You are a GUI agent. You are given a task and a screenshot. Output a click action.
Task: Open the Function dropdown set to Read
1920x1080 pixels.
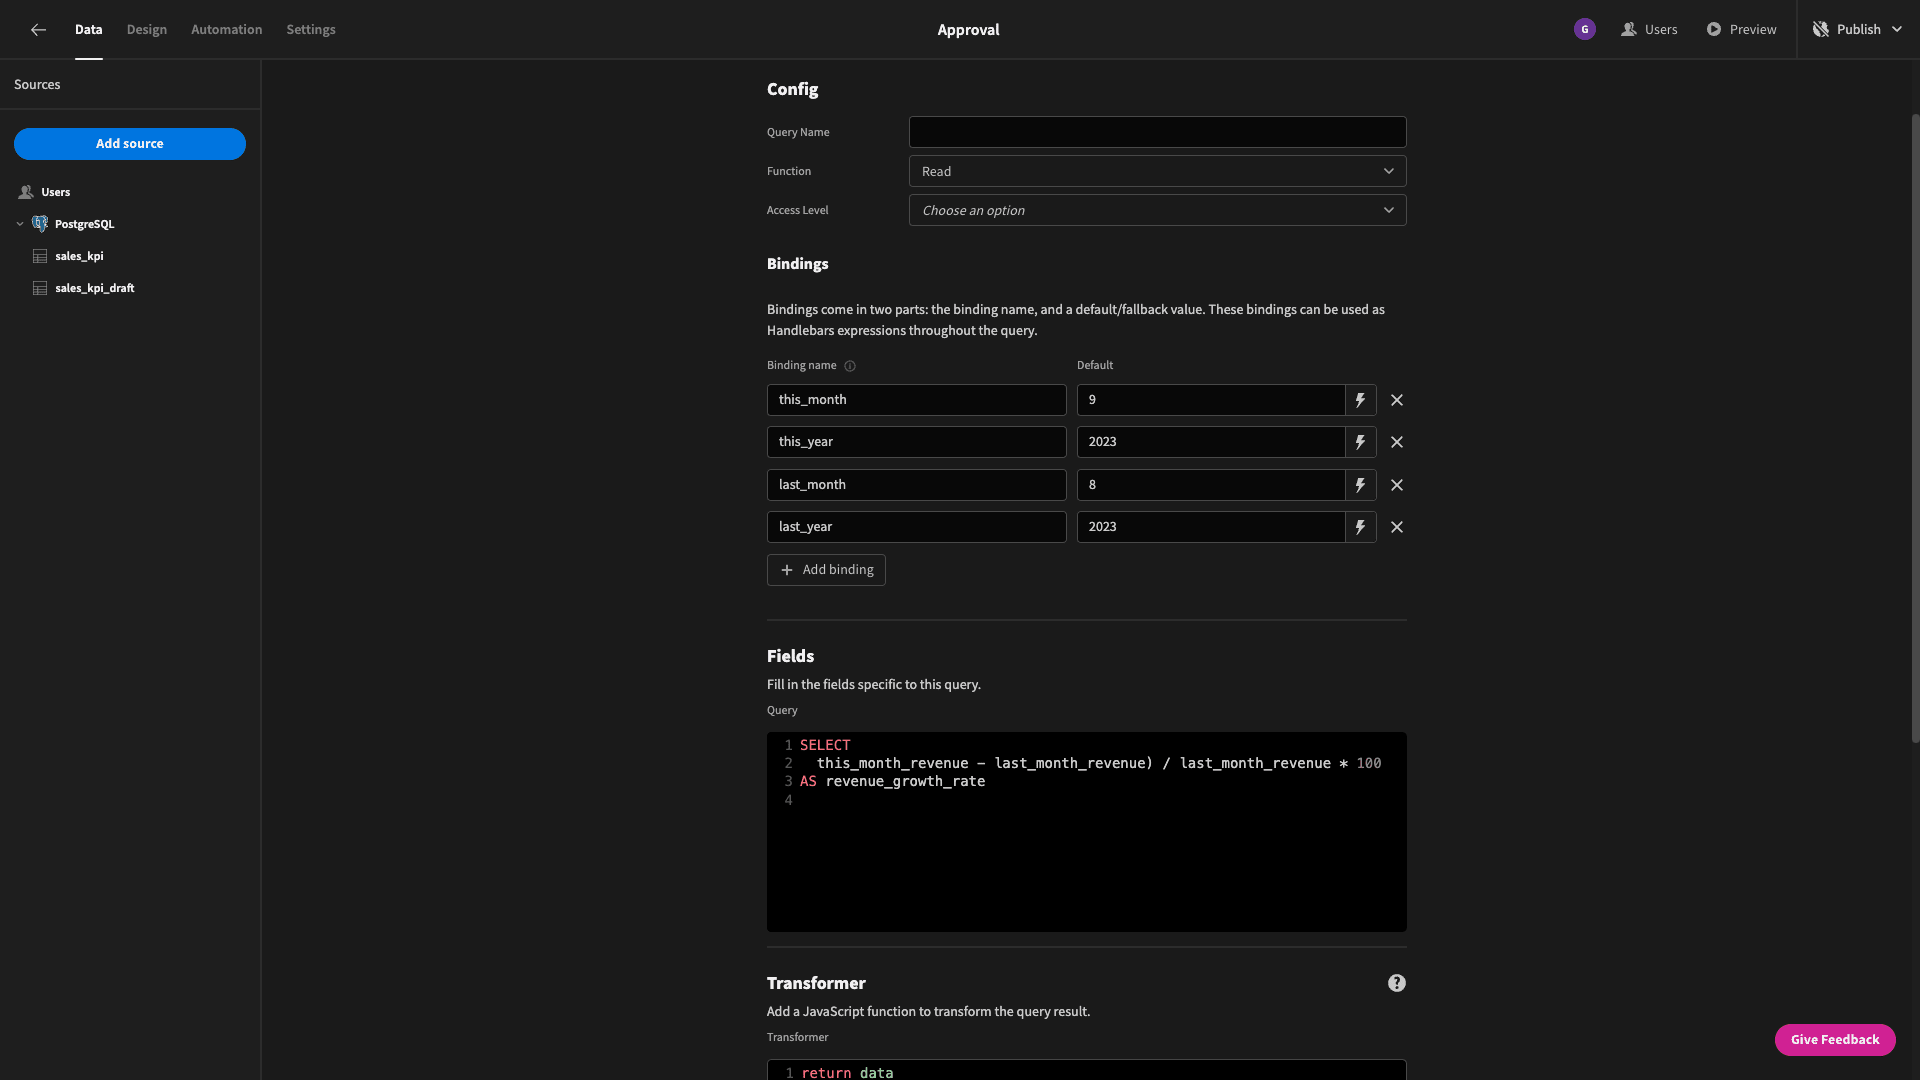pos(1157,171)
